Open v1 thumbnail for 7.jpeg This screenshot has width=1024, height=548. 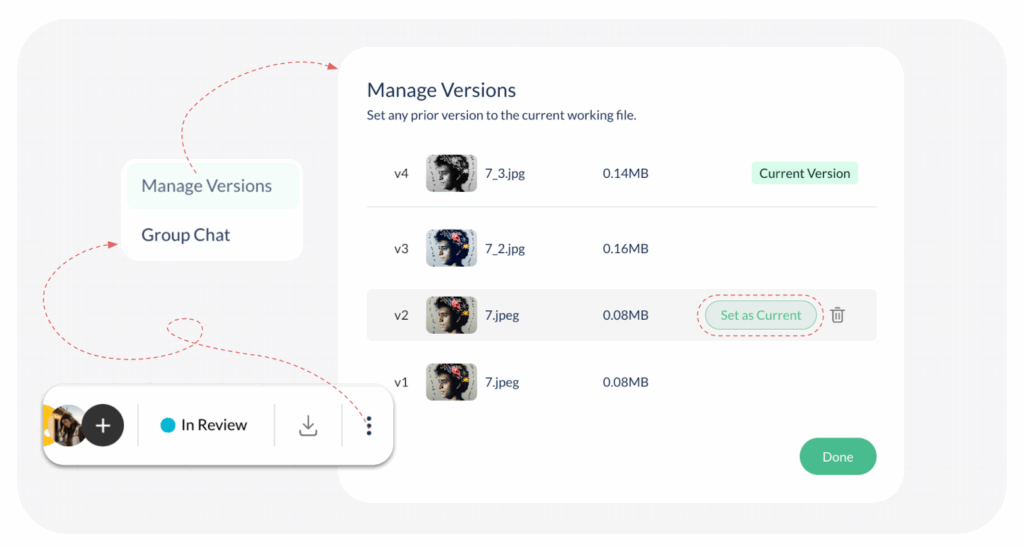coord(451,382)
